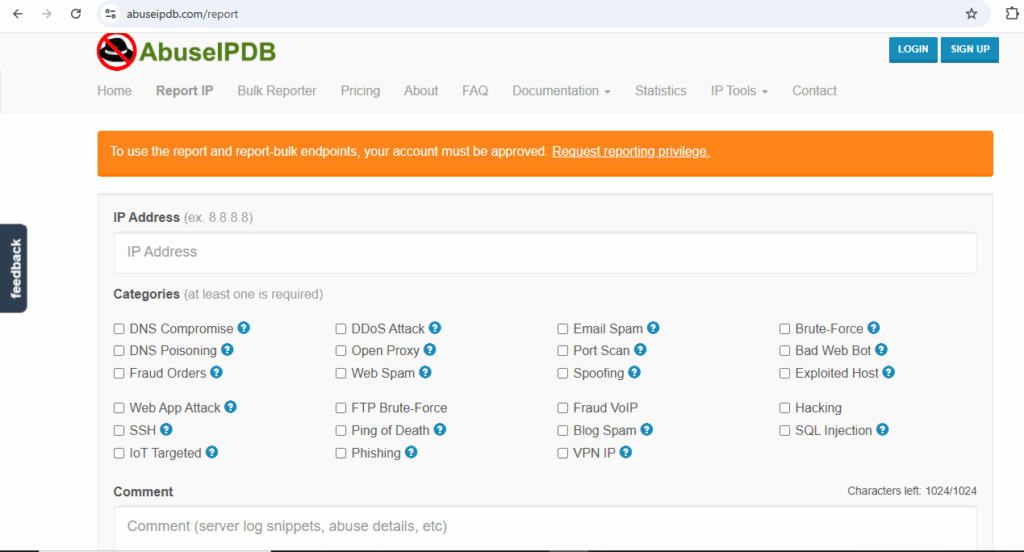Screen dimensions: 1024x552
Task: Open help icon next to Brute-Force
Action: click(874, 328)
